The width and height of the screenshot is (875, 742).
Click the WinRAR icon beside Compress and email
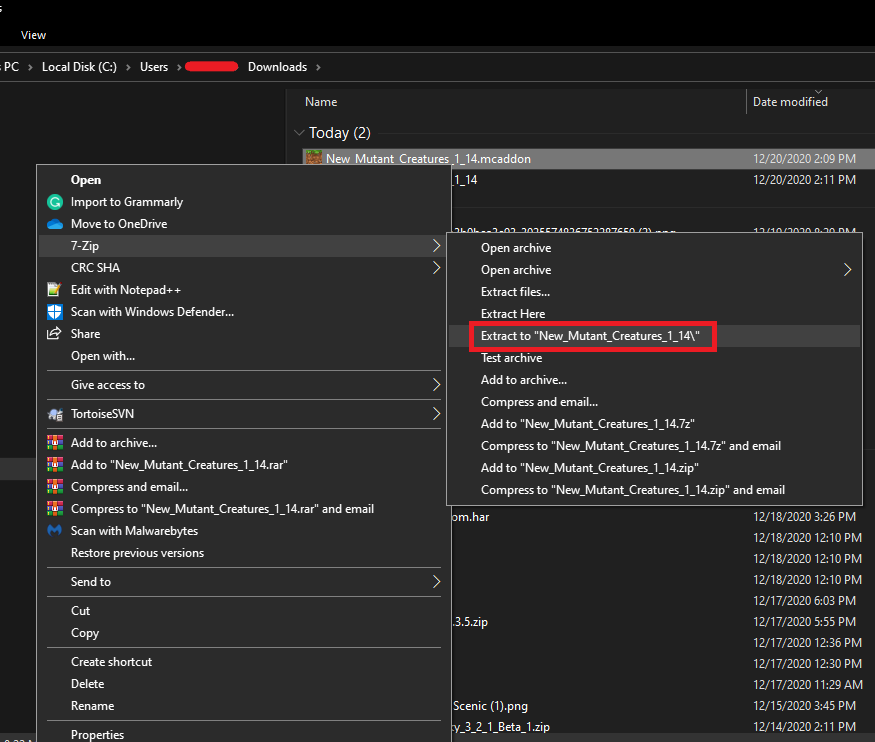point(53,486)
